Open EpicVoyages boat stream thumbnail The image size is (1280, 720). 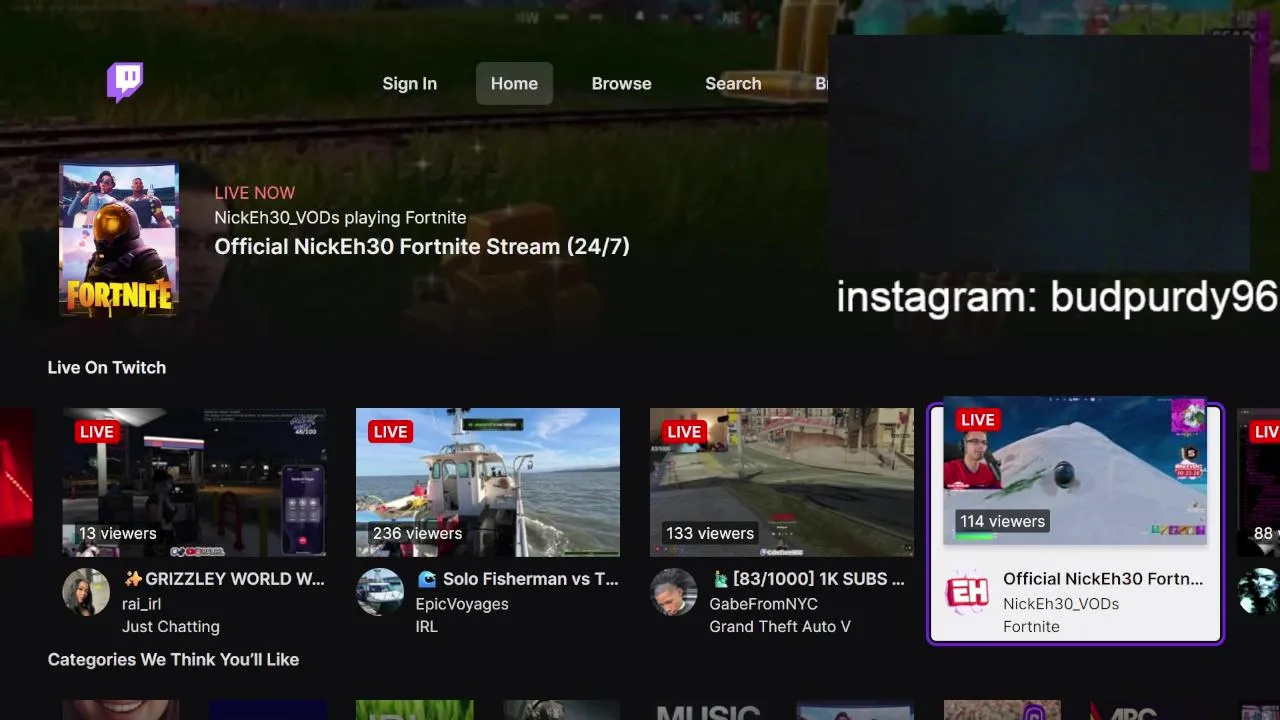click(488, 482)
